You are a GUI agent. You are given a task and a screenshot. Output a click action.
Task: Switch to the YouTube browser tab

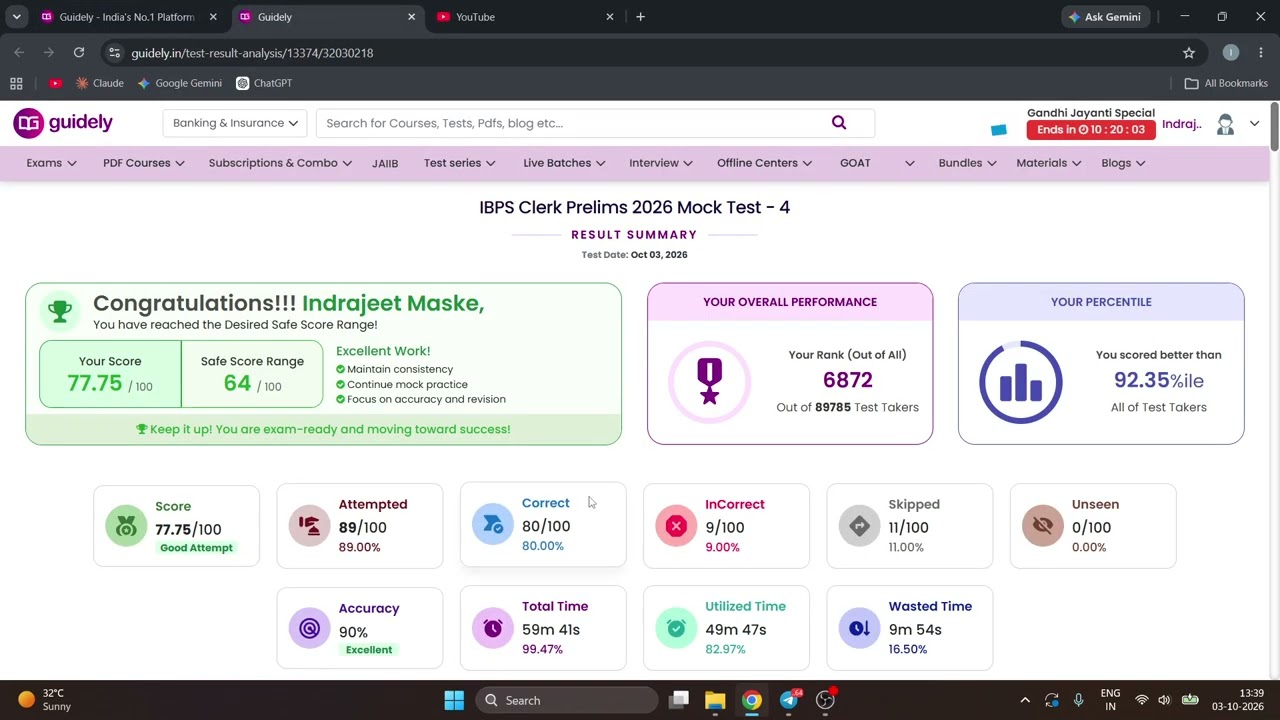click(527, 17)
